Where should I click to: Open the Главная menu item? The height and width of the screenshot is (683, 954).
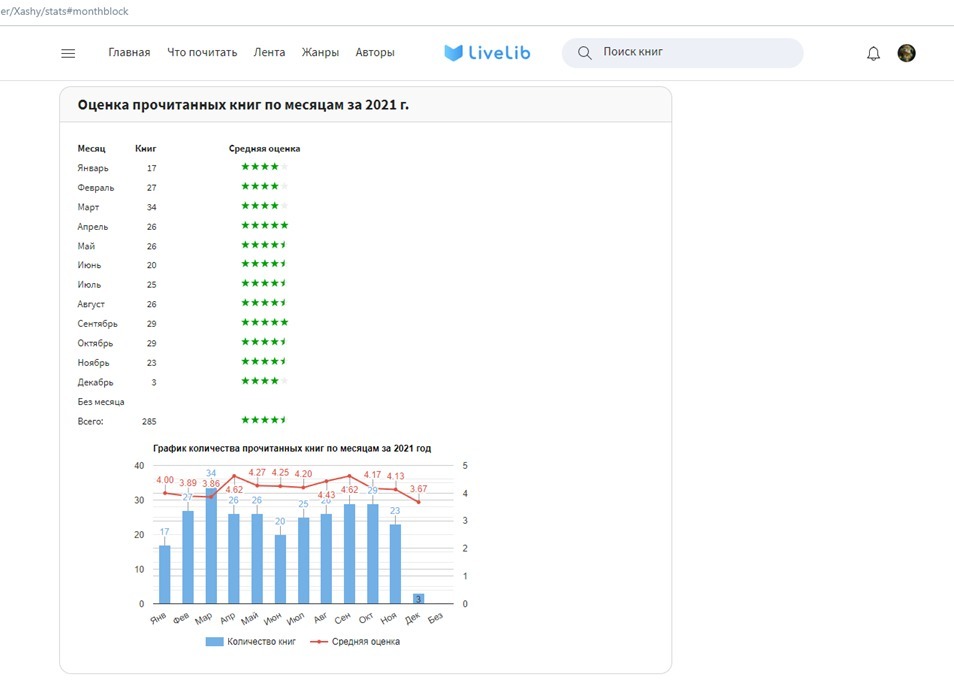coord(129,53)
